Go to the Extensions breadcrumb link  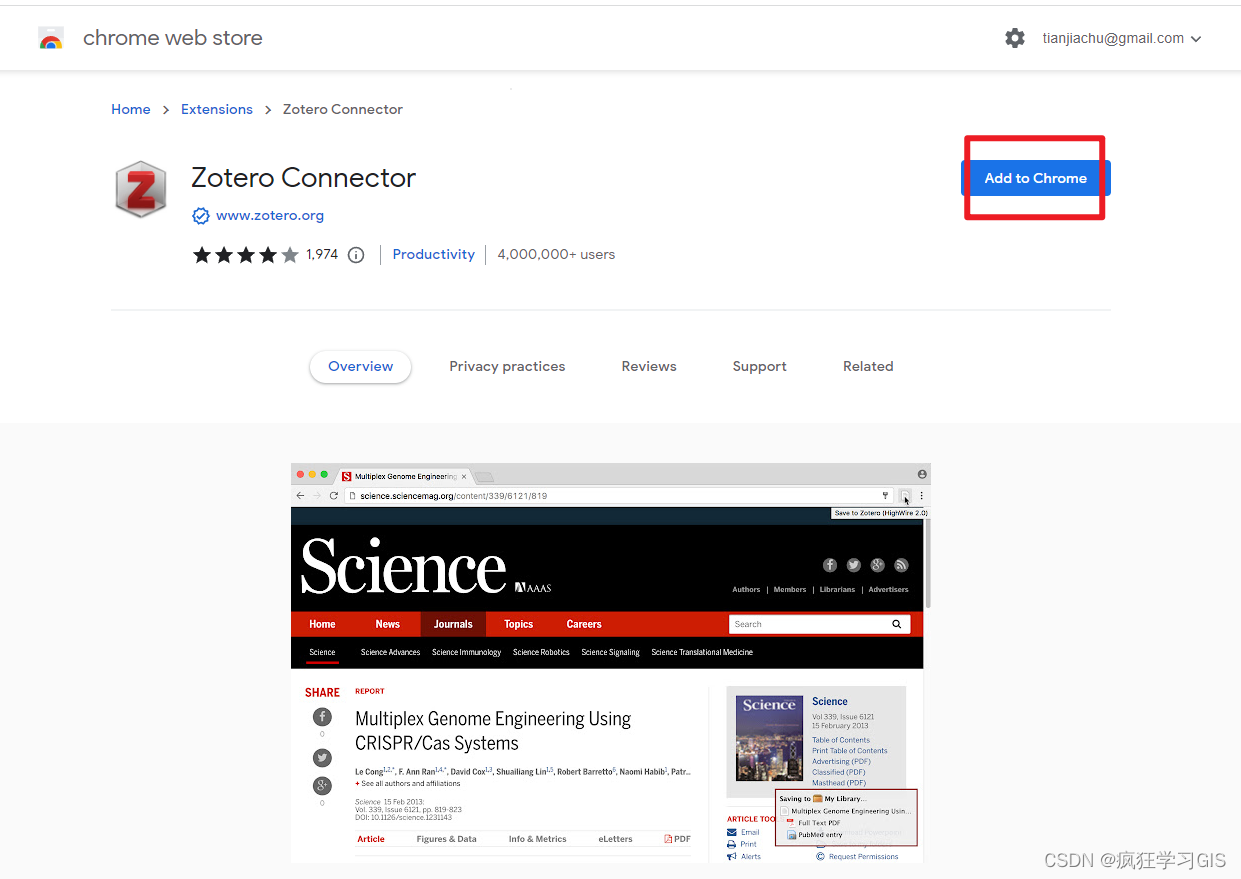[x=217, y=109]
